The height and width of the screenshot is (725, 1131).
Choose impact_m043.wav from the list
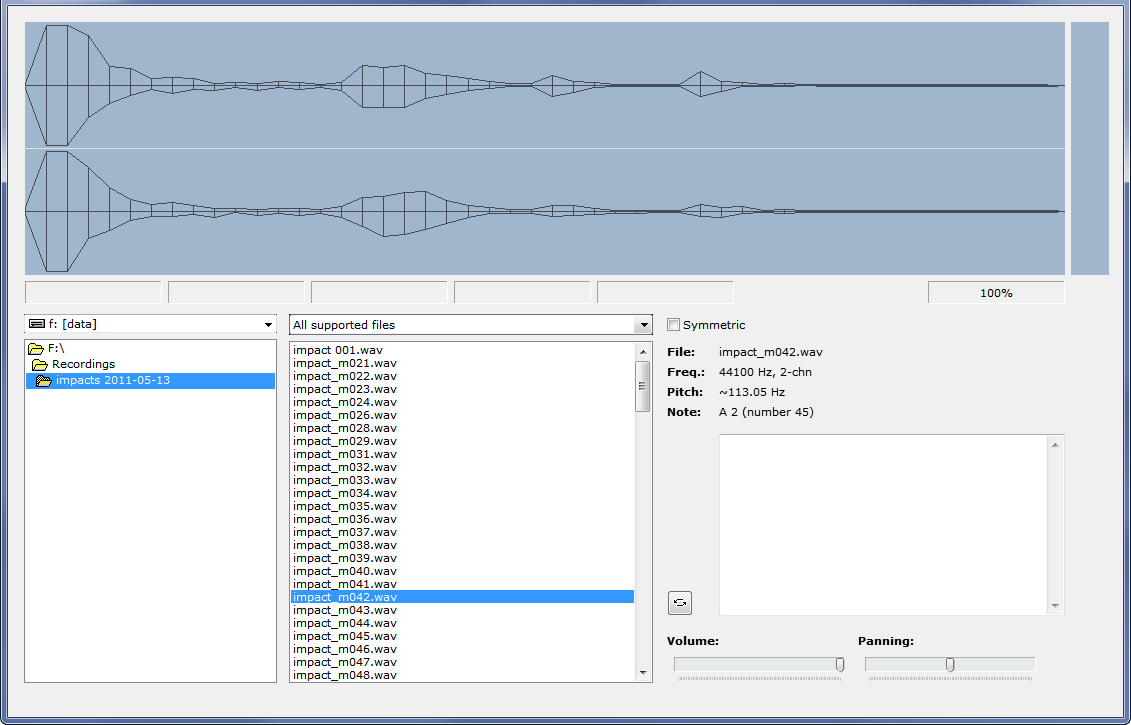click(345, 610)
